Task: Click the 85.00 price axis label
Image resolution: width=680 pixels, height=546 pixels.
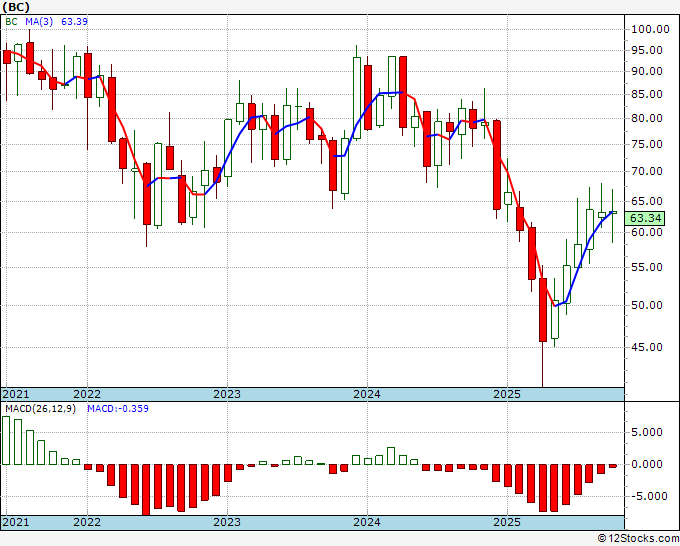Action: click(x=647, y=94)
